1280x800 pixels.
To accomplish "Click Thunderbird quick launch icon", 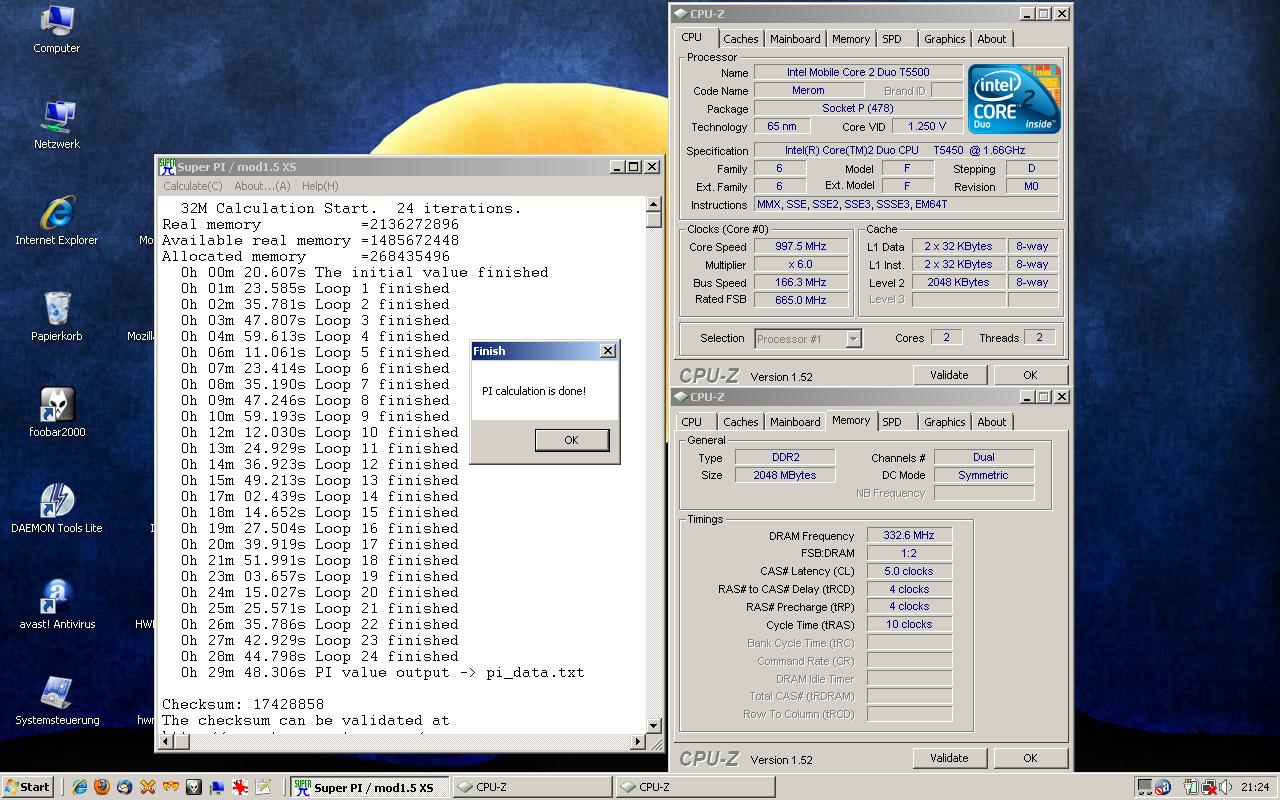I will [124, 787].
